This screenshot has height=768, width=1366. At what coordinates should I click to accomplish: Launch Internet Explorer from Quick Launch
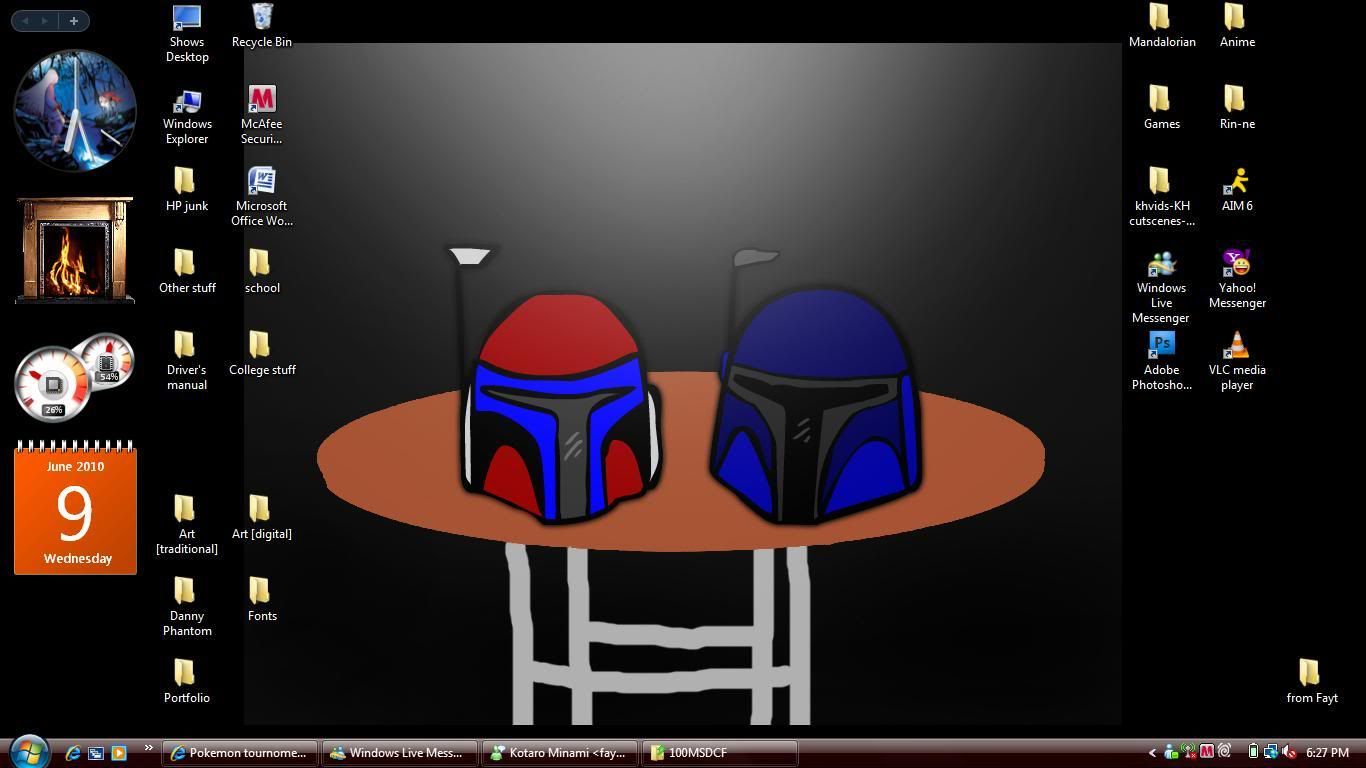point(73,753)
